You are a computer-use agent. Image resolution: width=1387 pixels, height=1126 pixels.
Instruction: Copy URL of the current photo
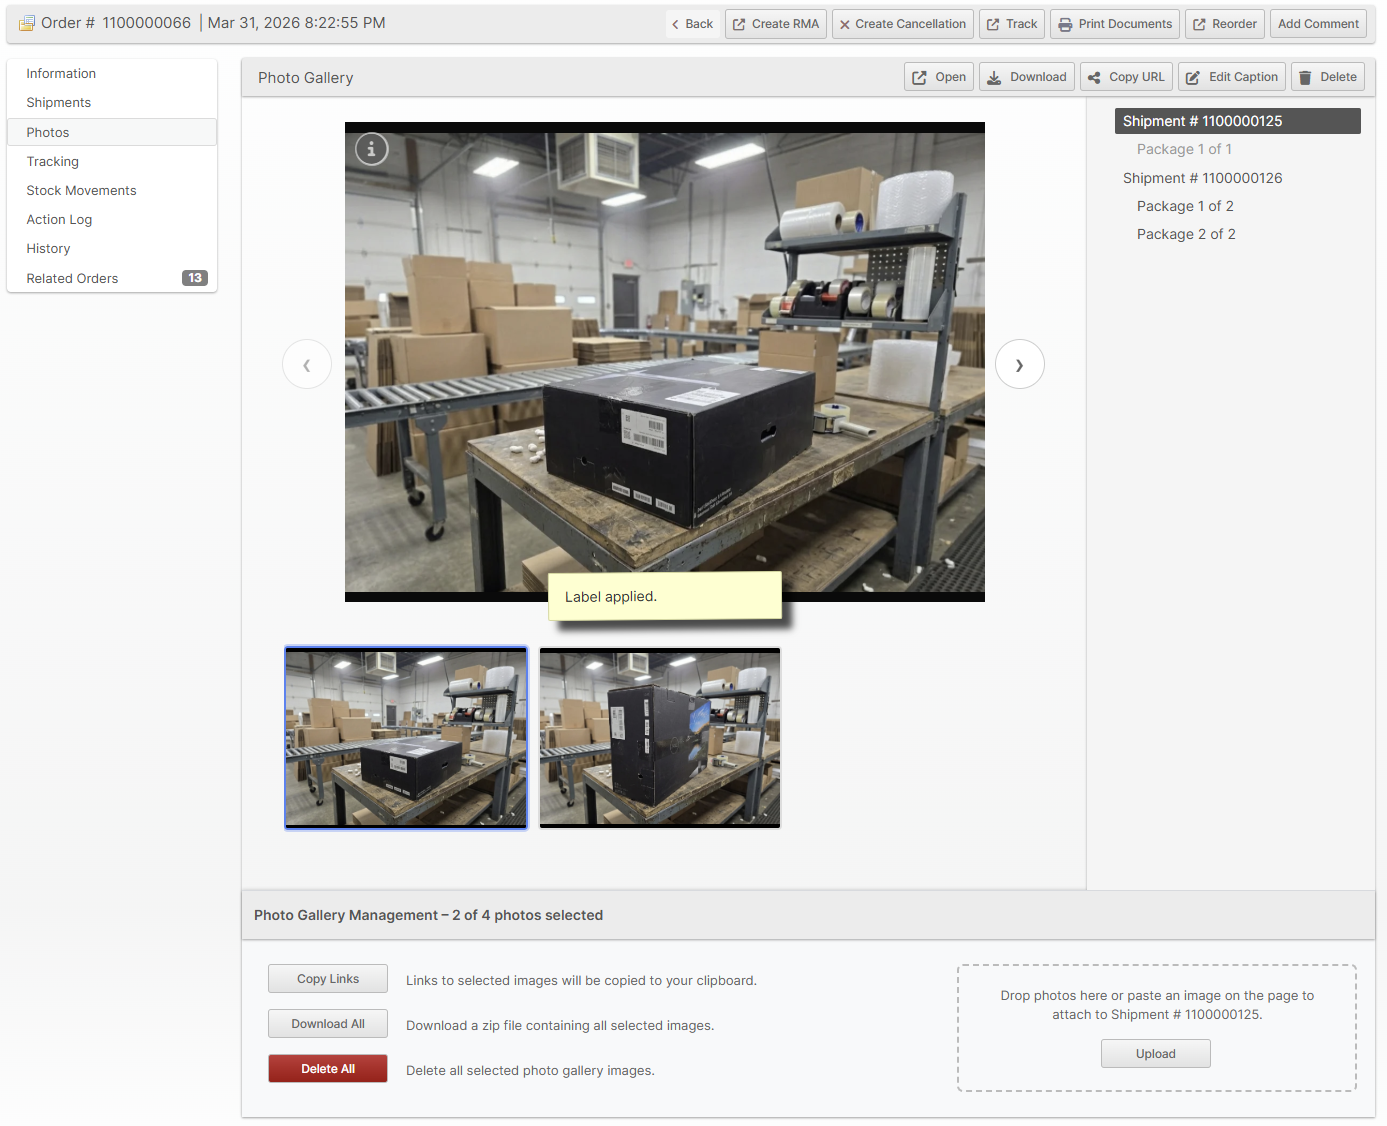(x=1126, y=77)
